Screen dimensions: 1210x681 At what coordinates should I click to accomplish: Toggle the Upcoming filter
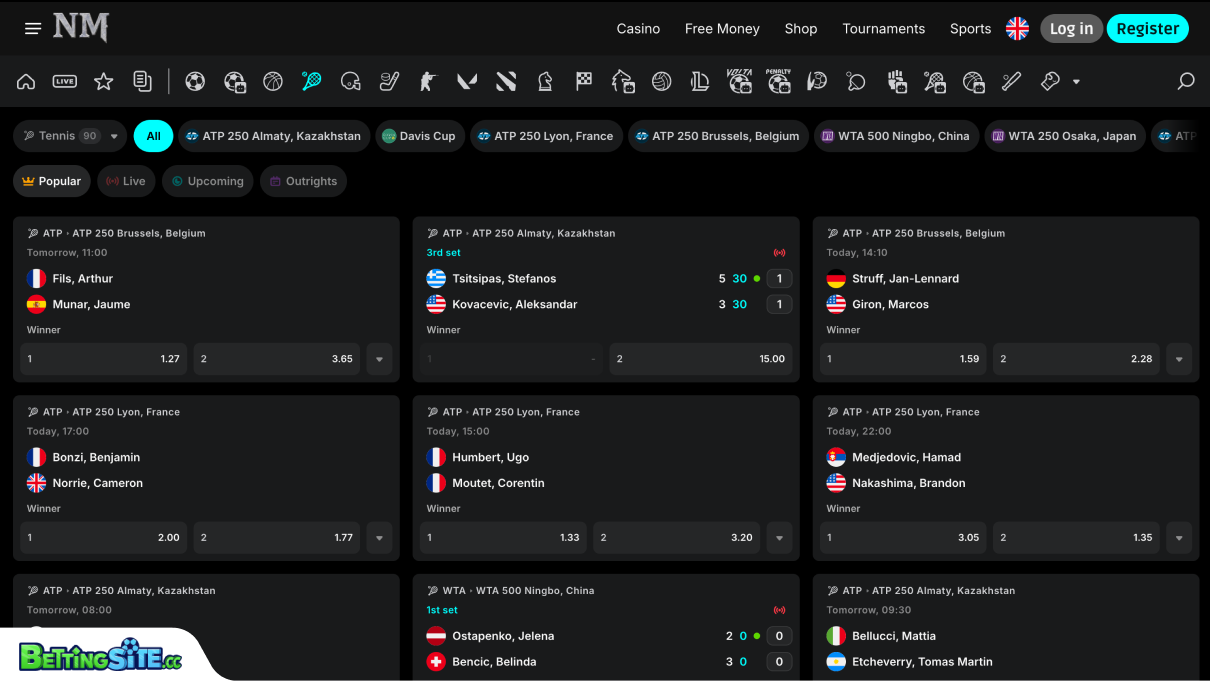(207, 181)
